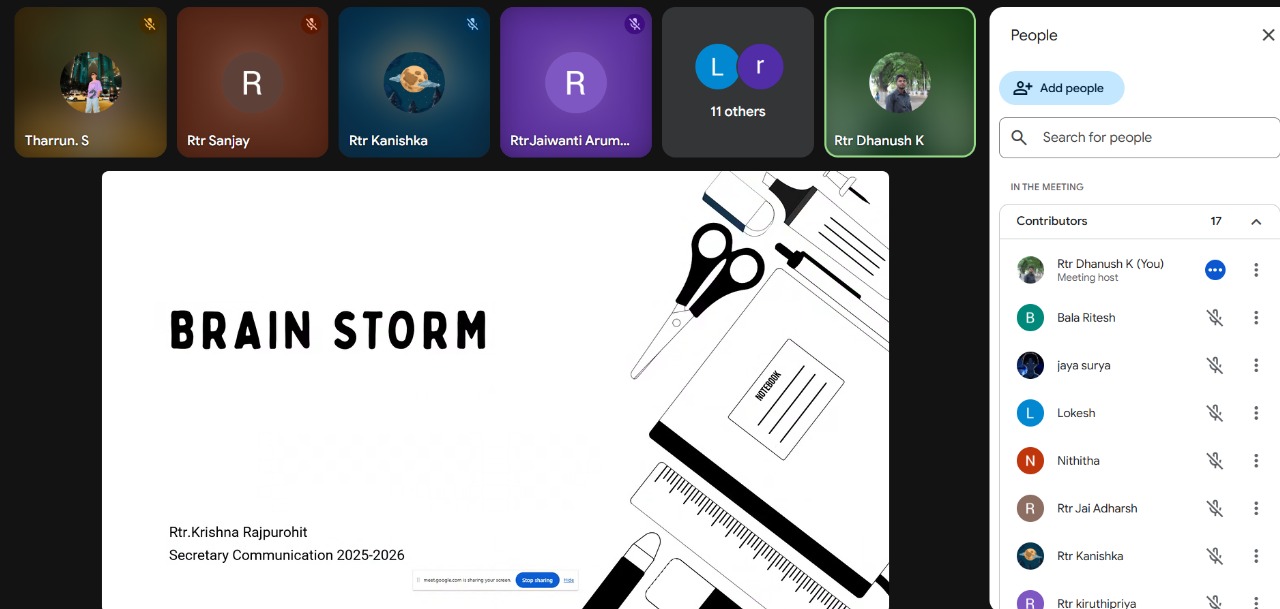Open more options for Bala Ritesh
Image resolution: width=1280 pixels, height=609 pixels.
click(x=1256, y=318)
